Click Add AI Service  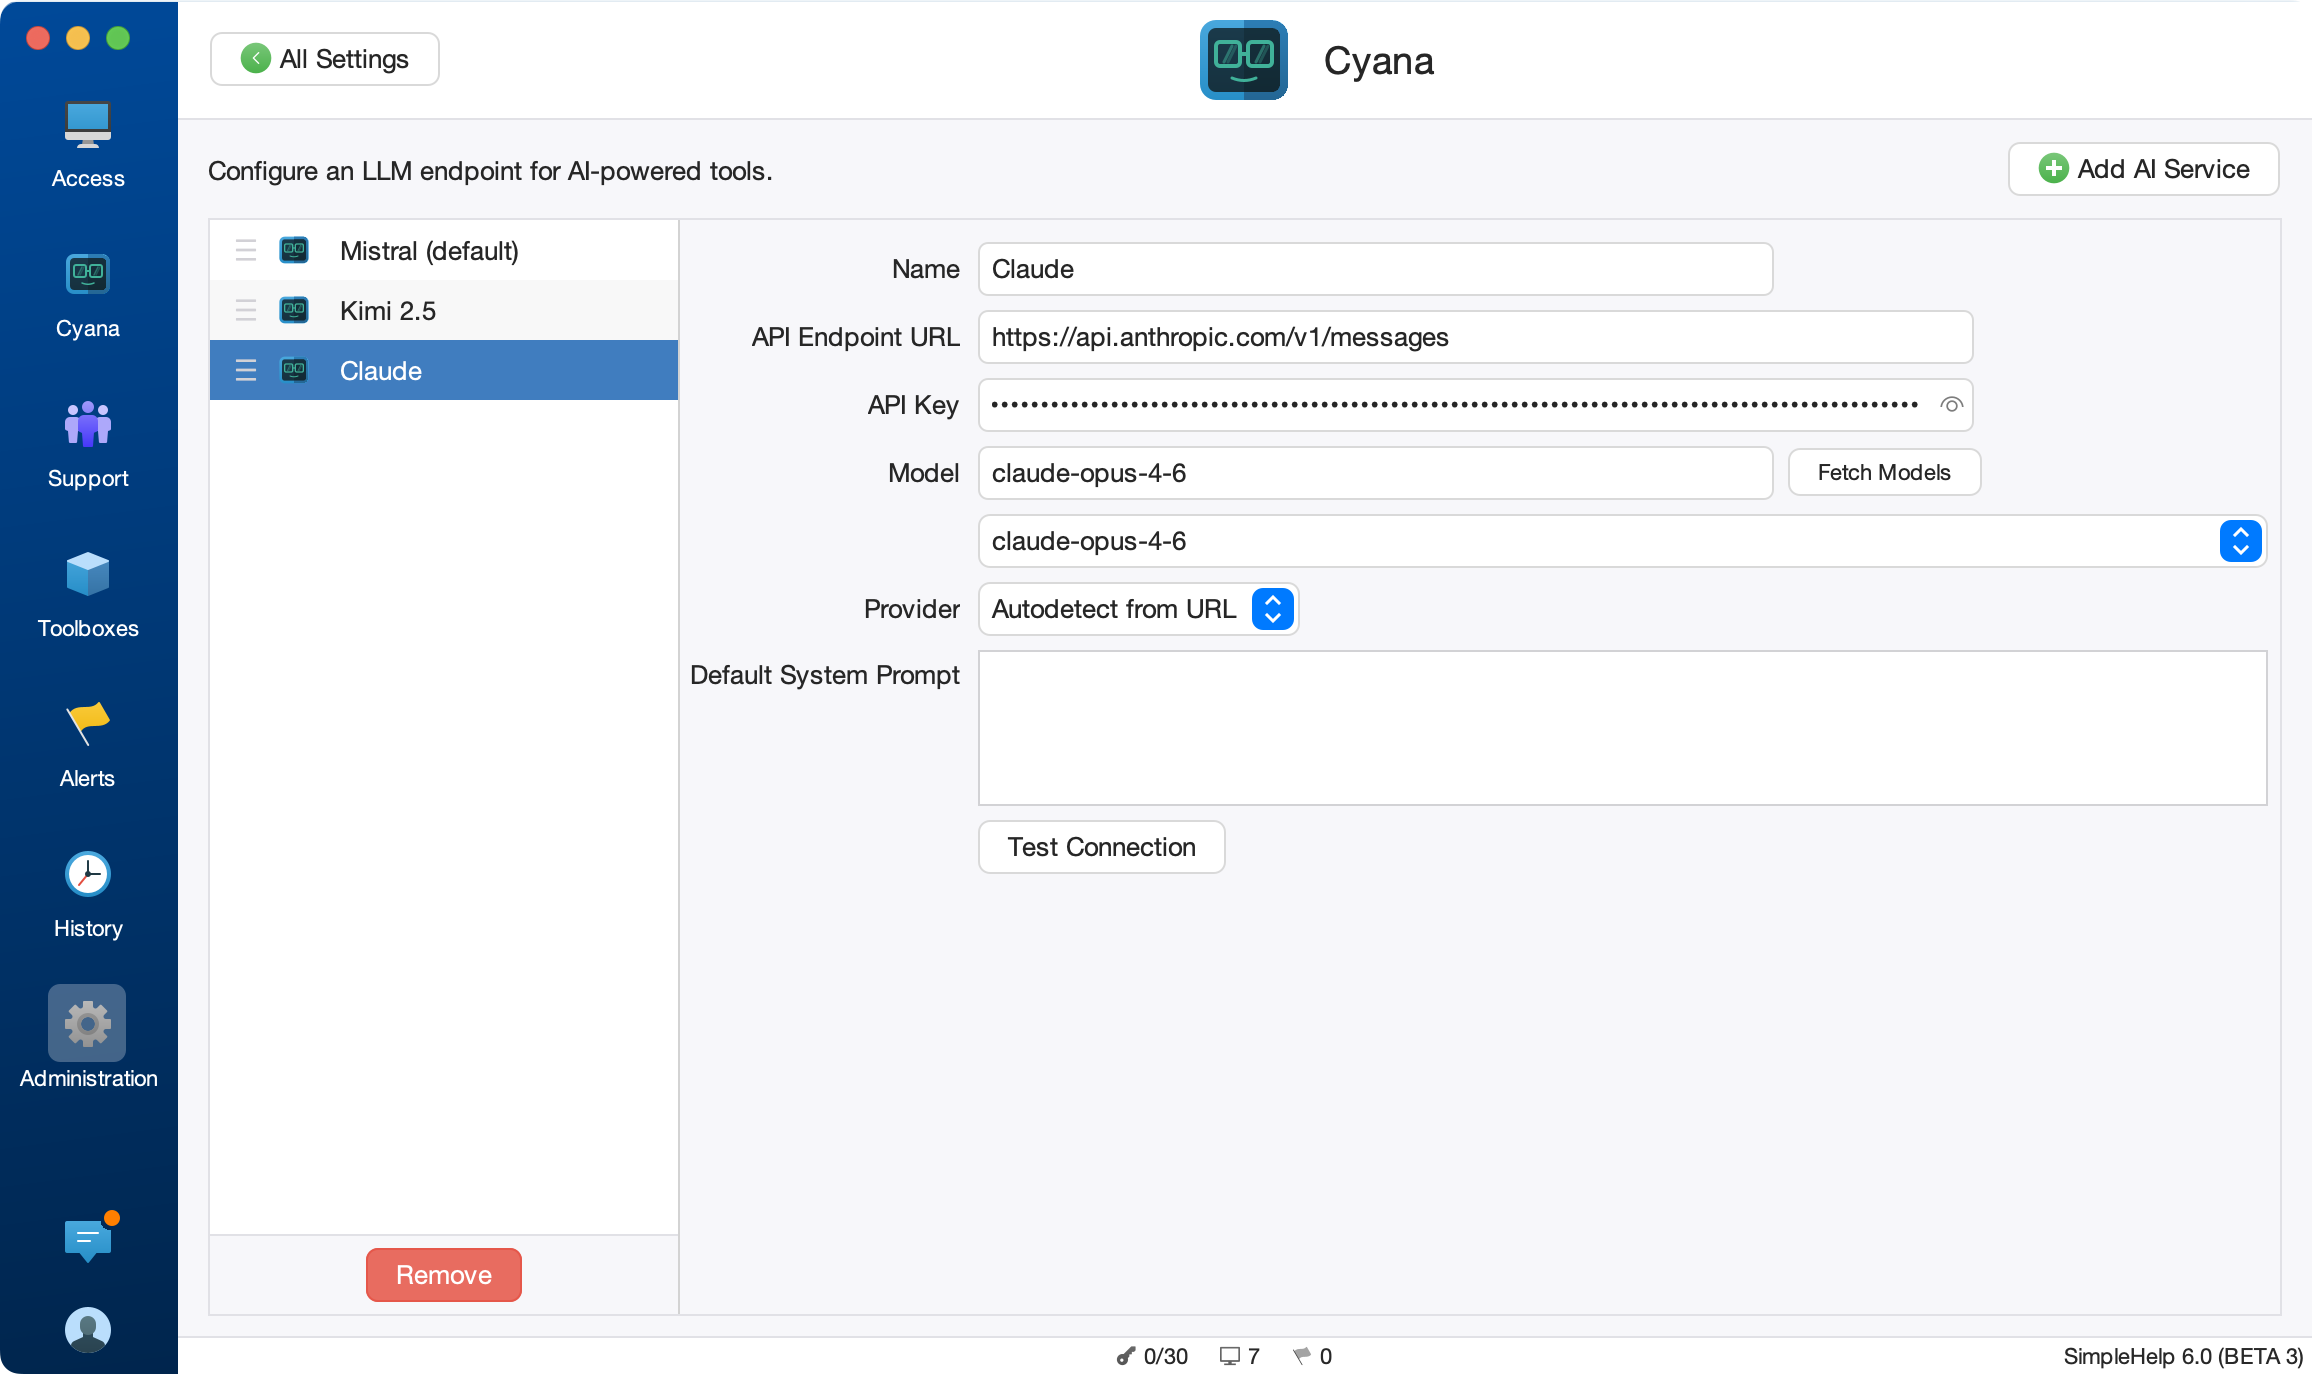click(x=2144, y=169)
